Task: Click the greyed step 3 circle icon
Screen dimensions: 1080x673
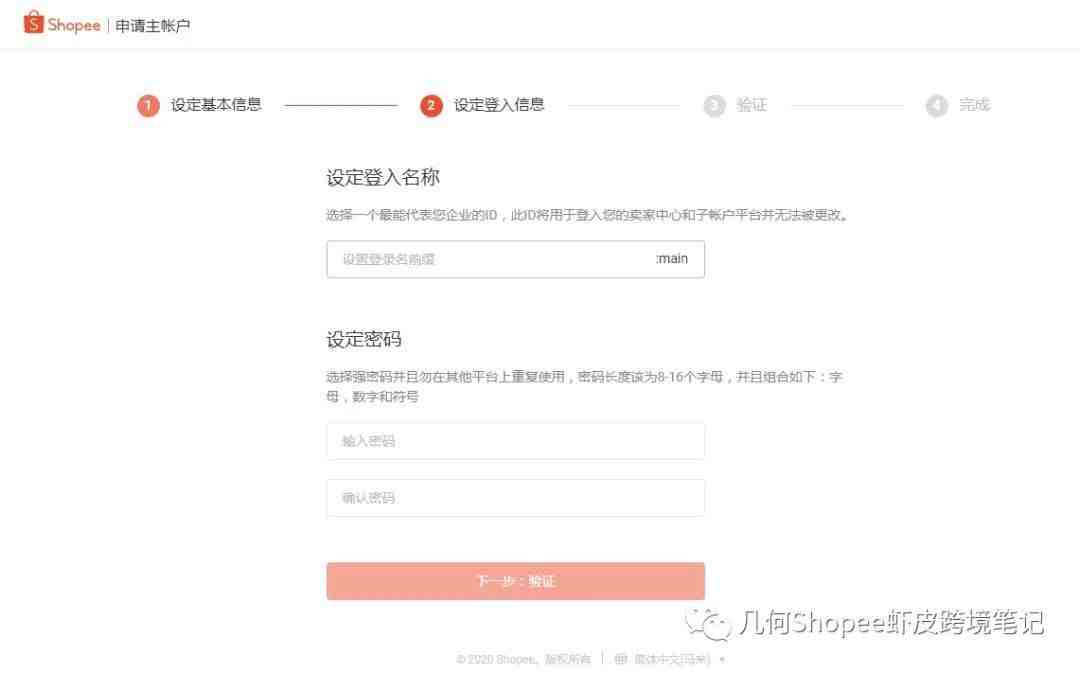Action: [x=714, y=105]
